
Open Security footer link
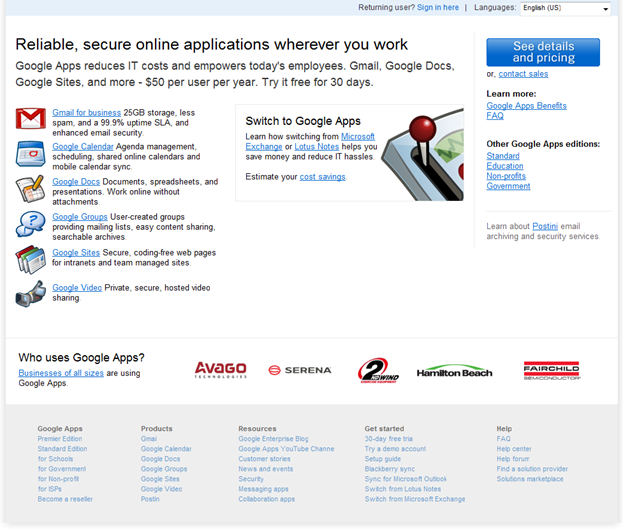251,479
